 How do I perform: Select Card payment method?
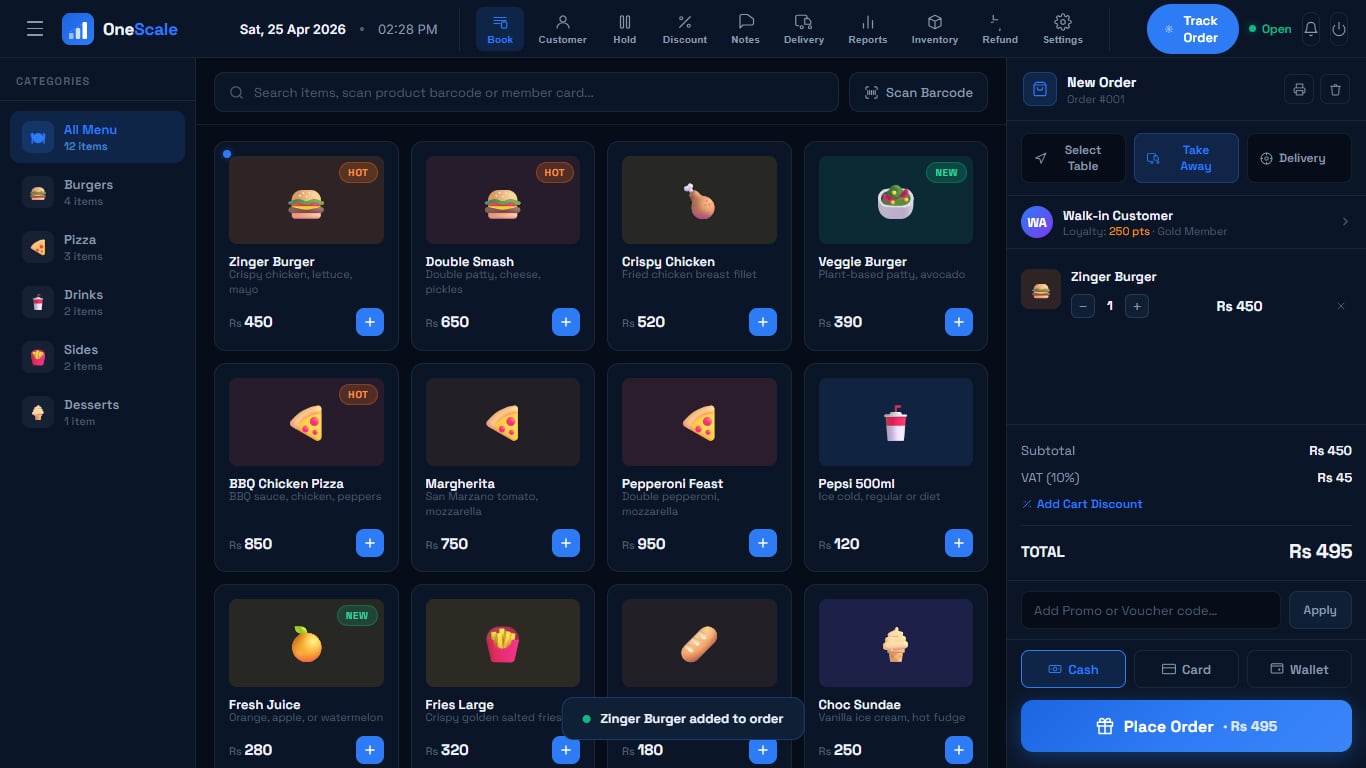(x=1186, y=669)
